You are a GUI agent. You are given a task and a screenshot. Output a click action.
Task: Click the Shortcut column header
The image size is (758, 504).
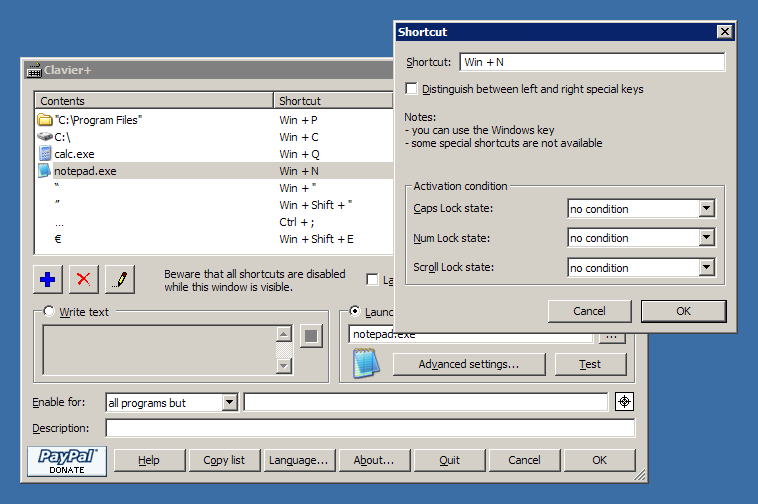(x=330, y=101)
